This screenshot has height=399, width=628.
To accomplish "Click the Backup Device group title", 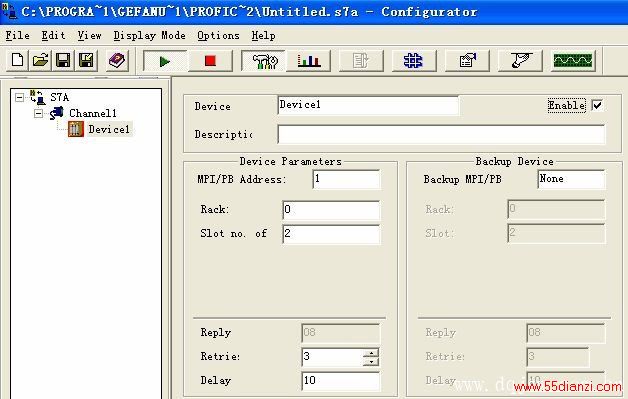I will [x=514, y=161].
